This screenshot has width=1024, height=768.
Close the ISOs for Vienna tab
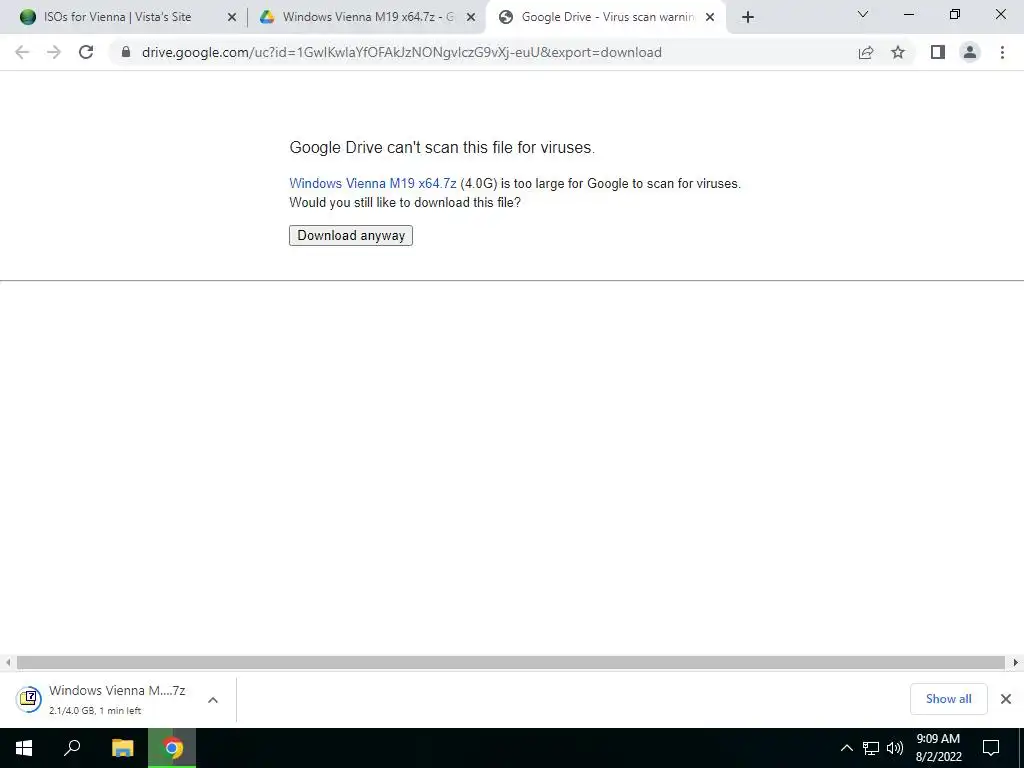[x=232, y=18]
